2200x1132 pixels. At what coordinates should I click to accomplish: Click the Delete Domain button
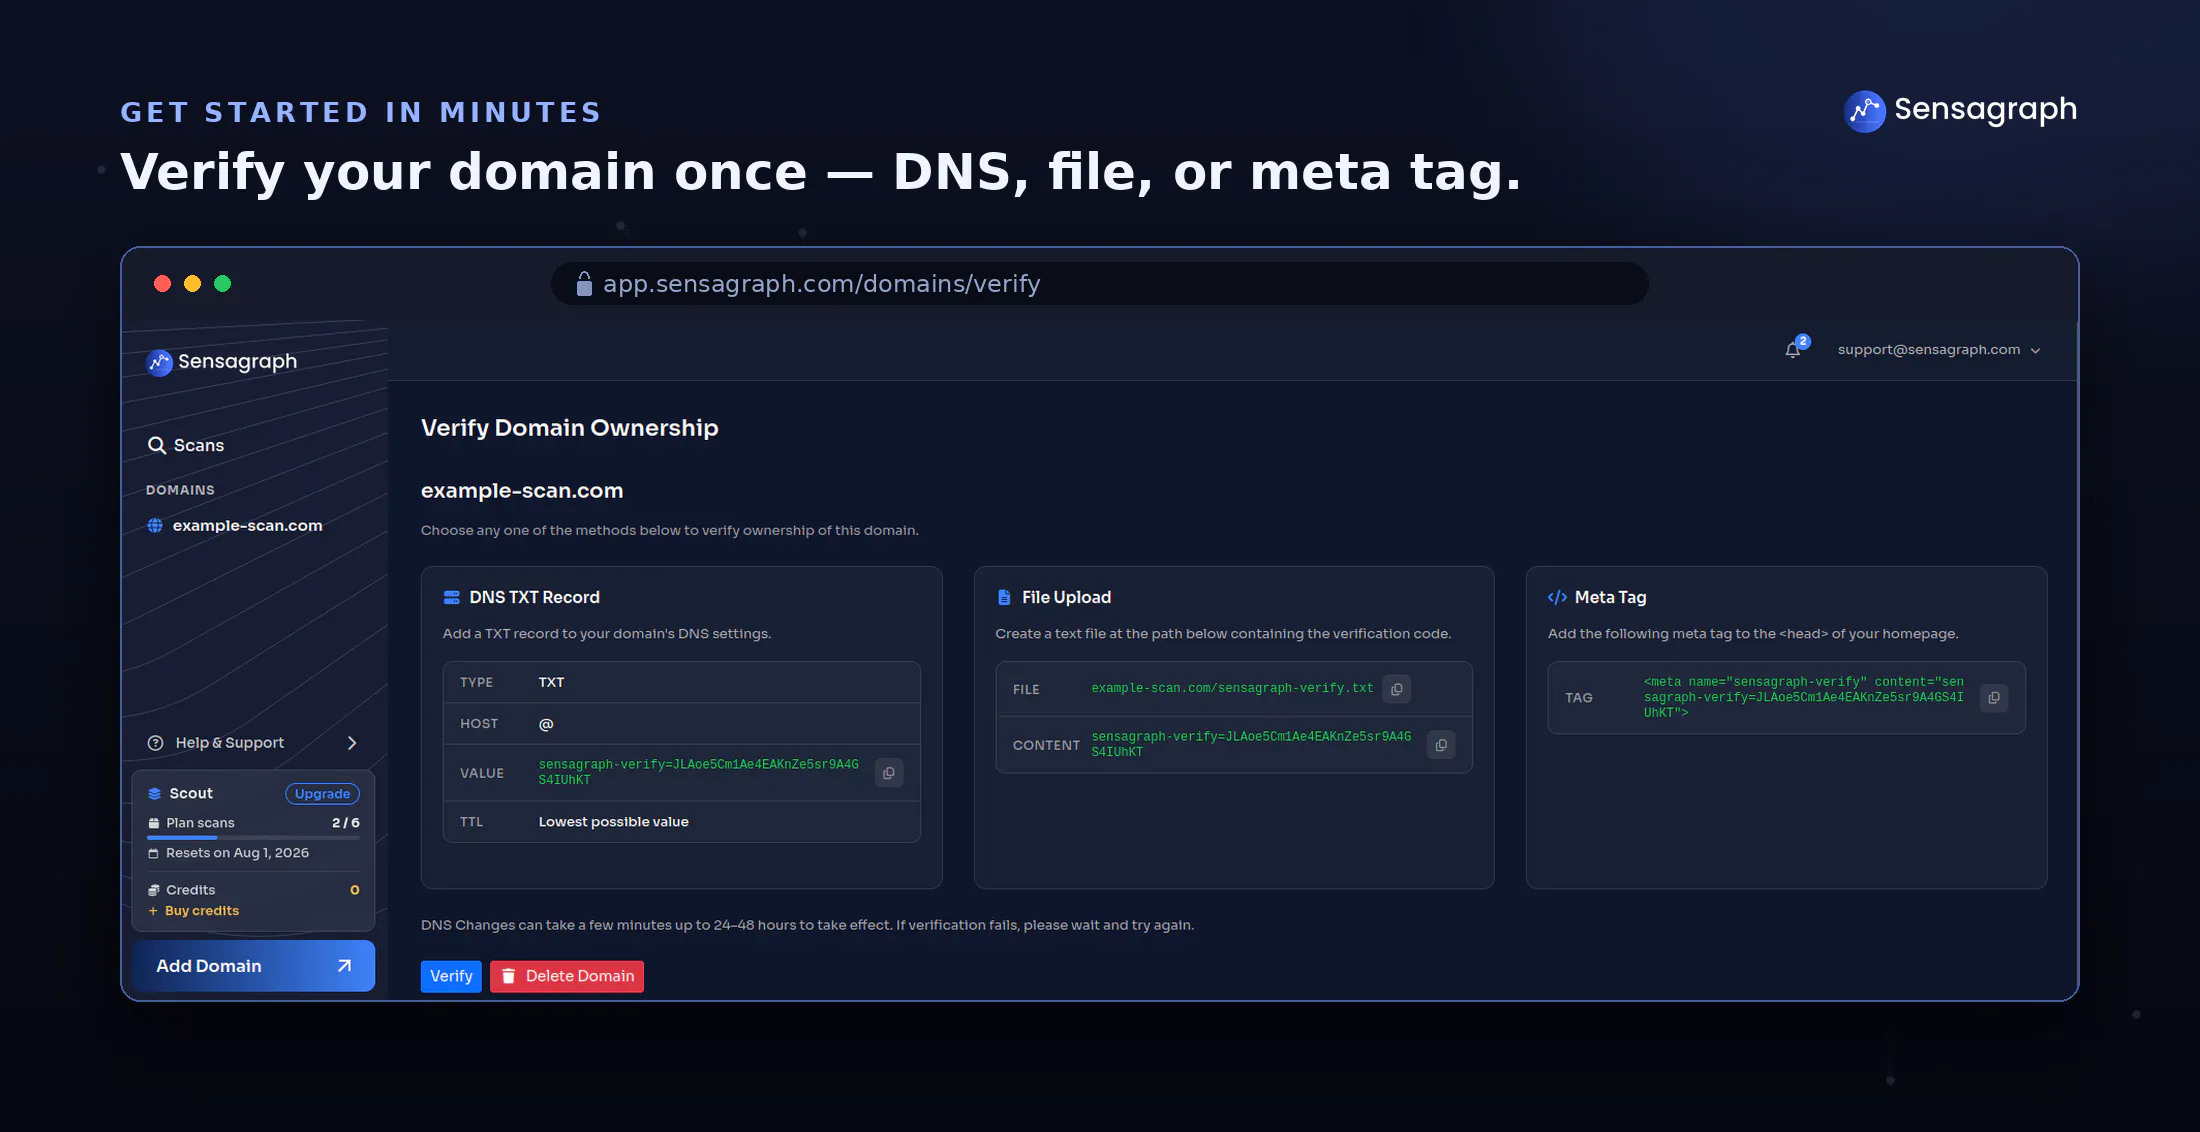coord(567,976)
